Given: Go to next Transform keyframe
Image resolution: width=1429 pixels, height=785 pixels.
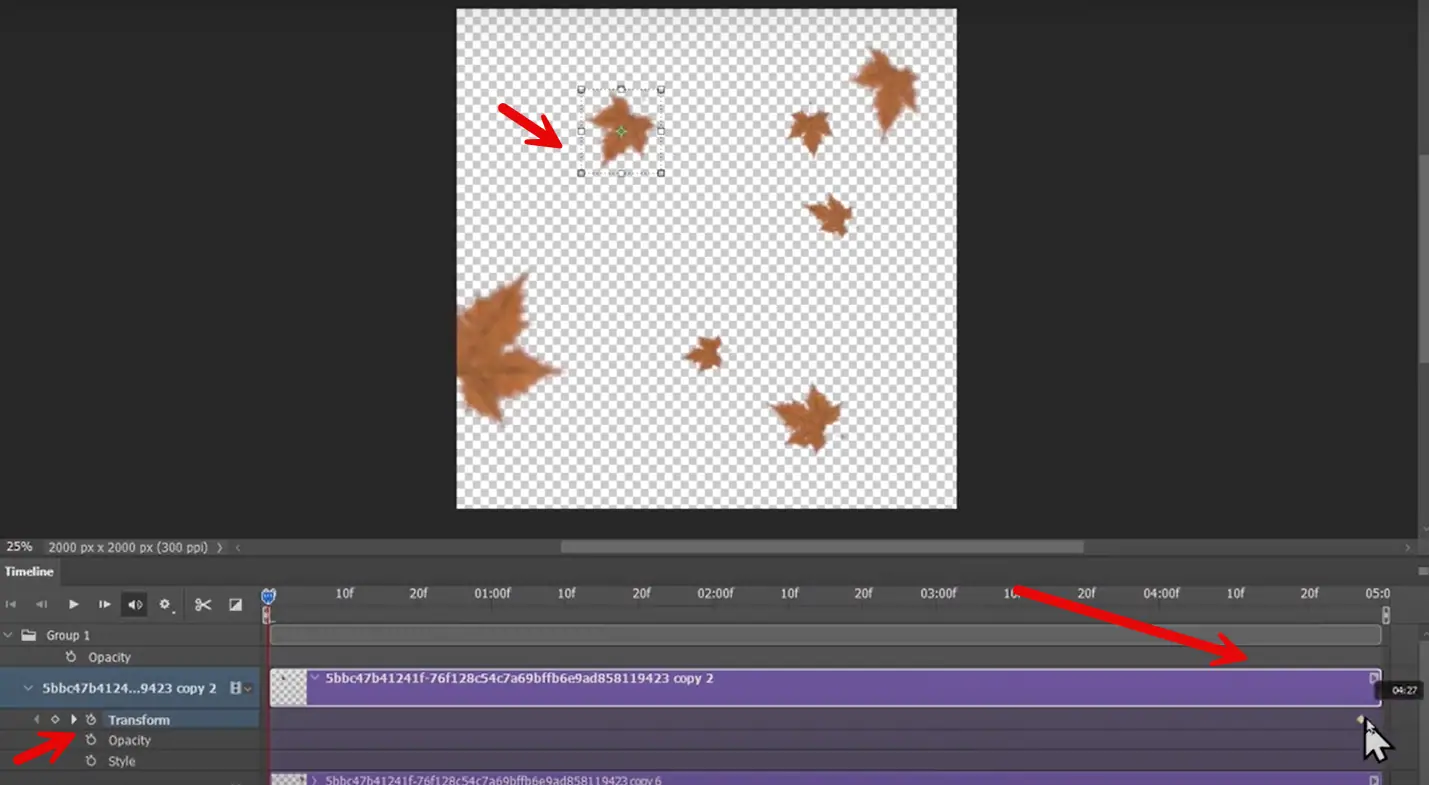Looking at the screenshot, I should [73, 720].
